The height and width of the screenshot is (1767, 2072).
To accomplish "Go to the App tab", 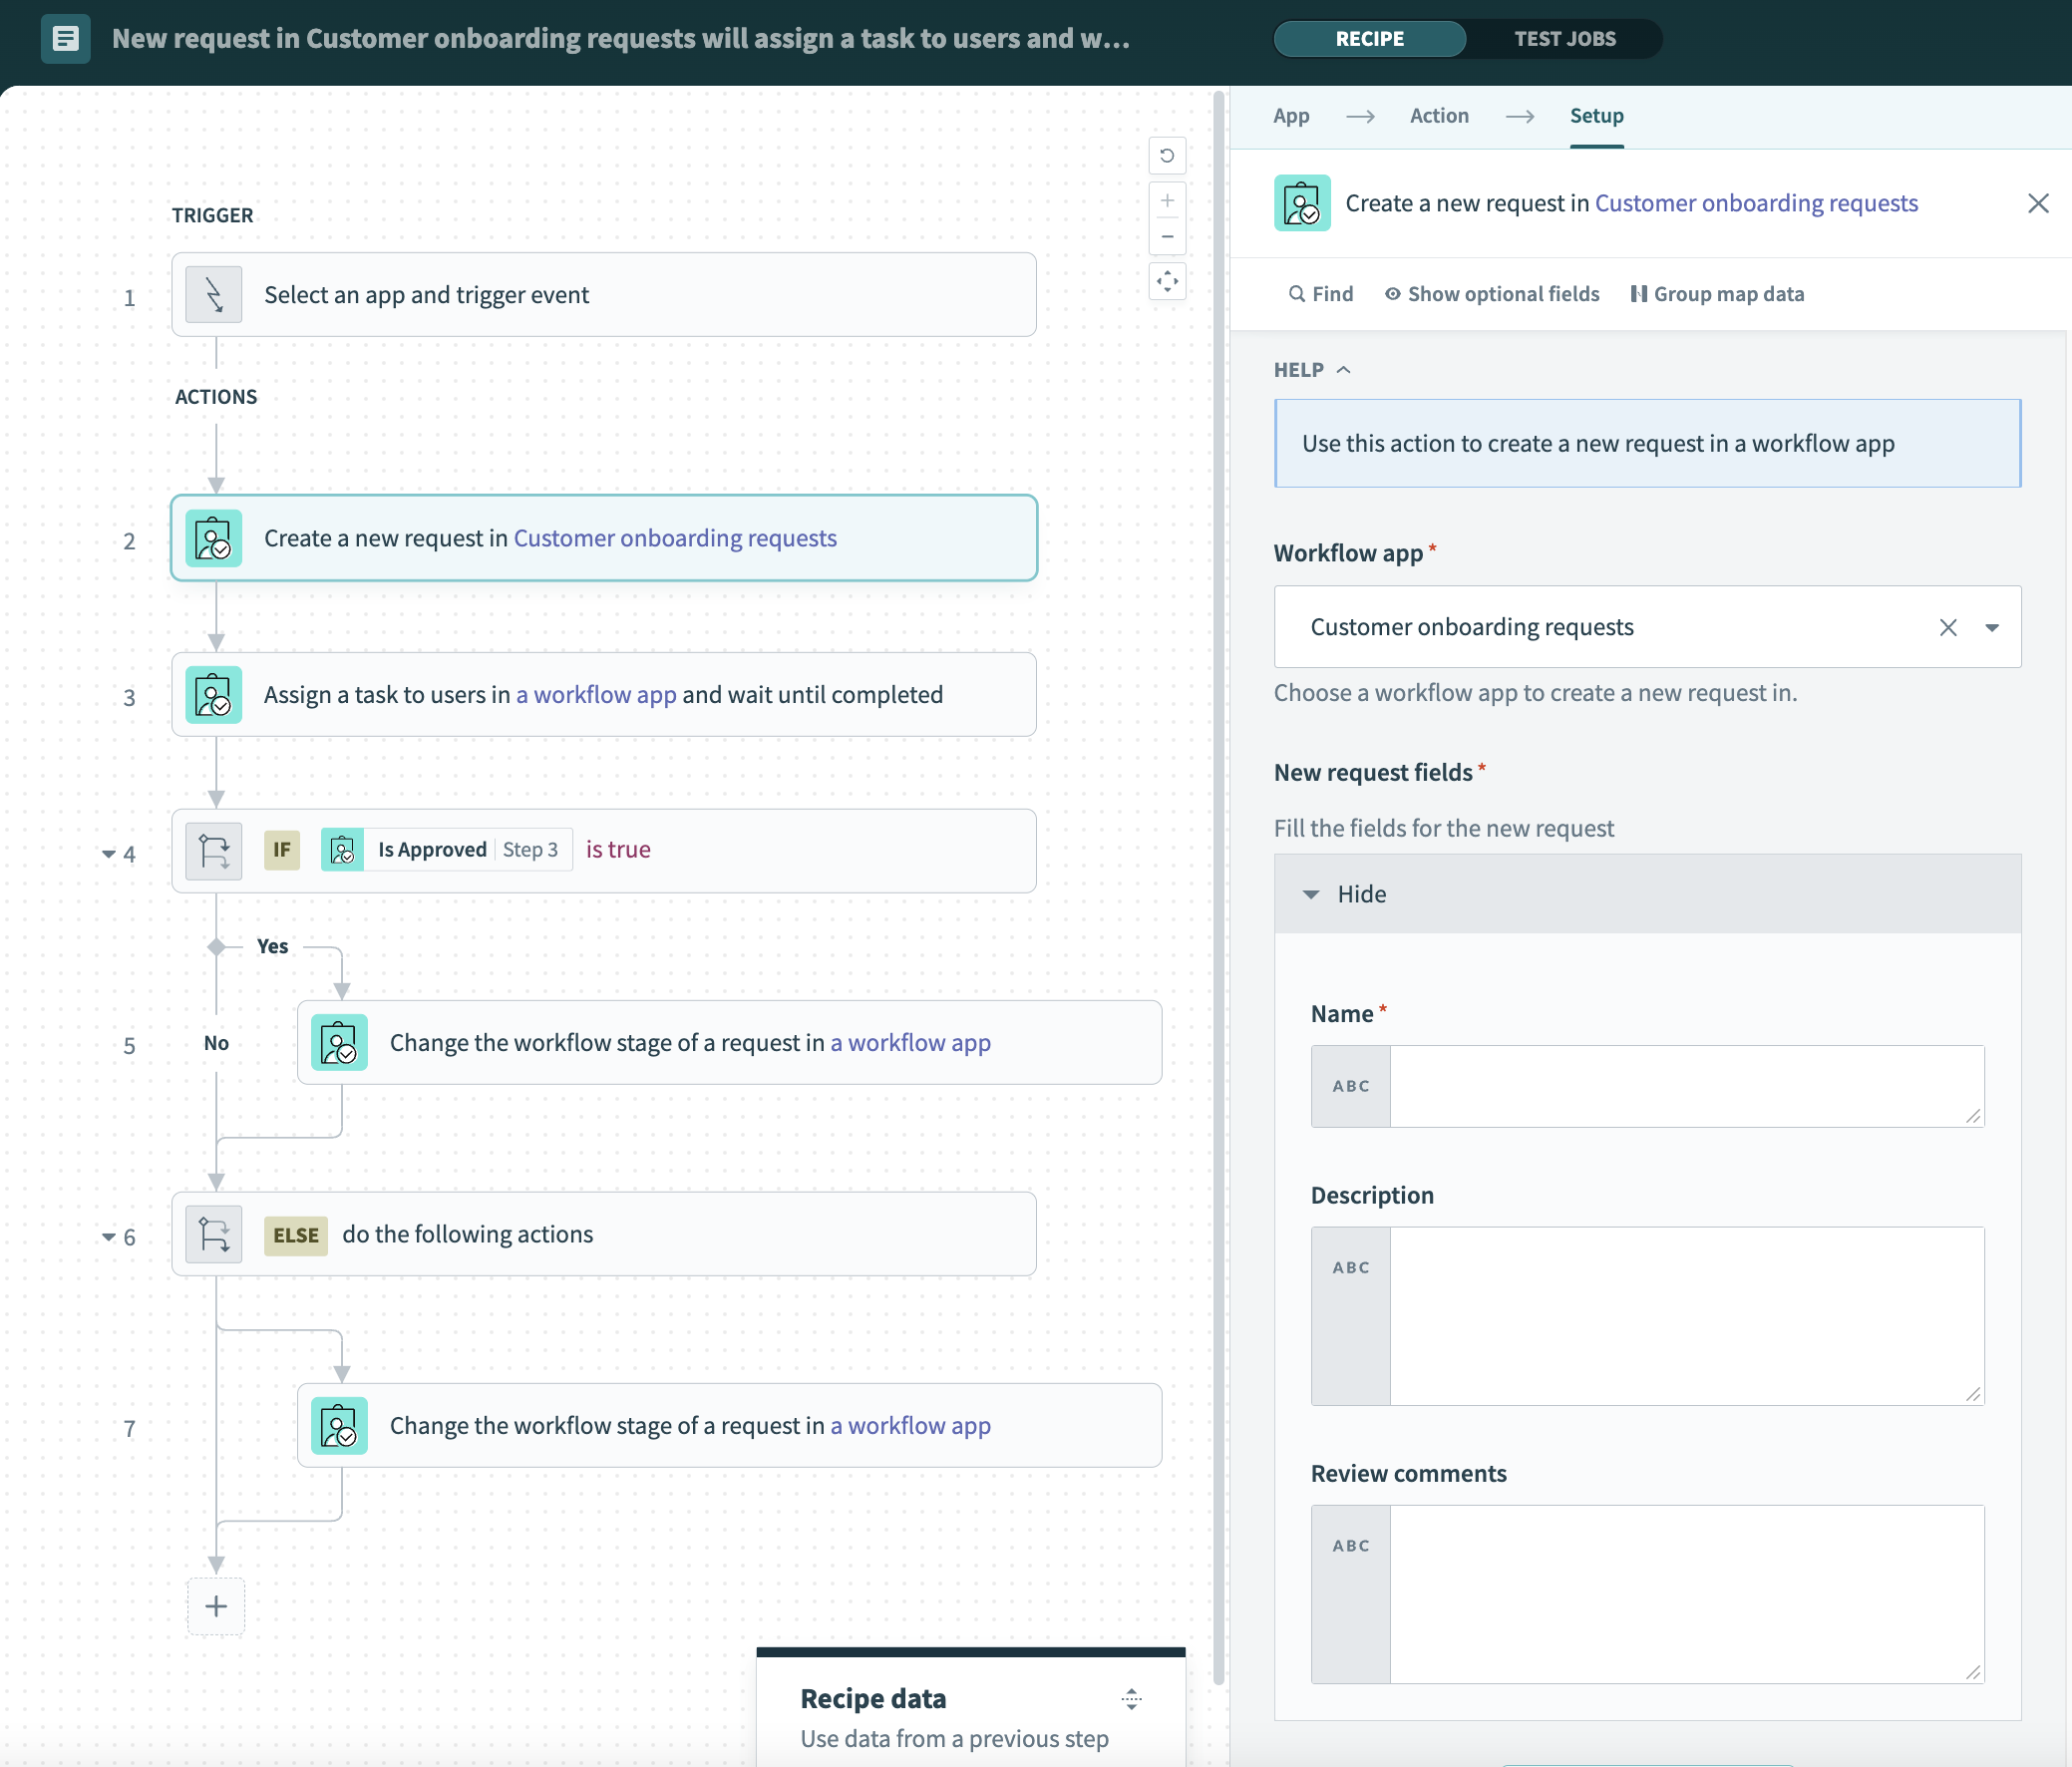I will pyautogui.click(x=1290, y=116).
